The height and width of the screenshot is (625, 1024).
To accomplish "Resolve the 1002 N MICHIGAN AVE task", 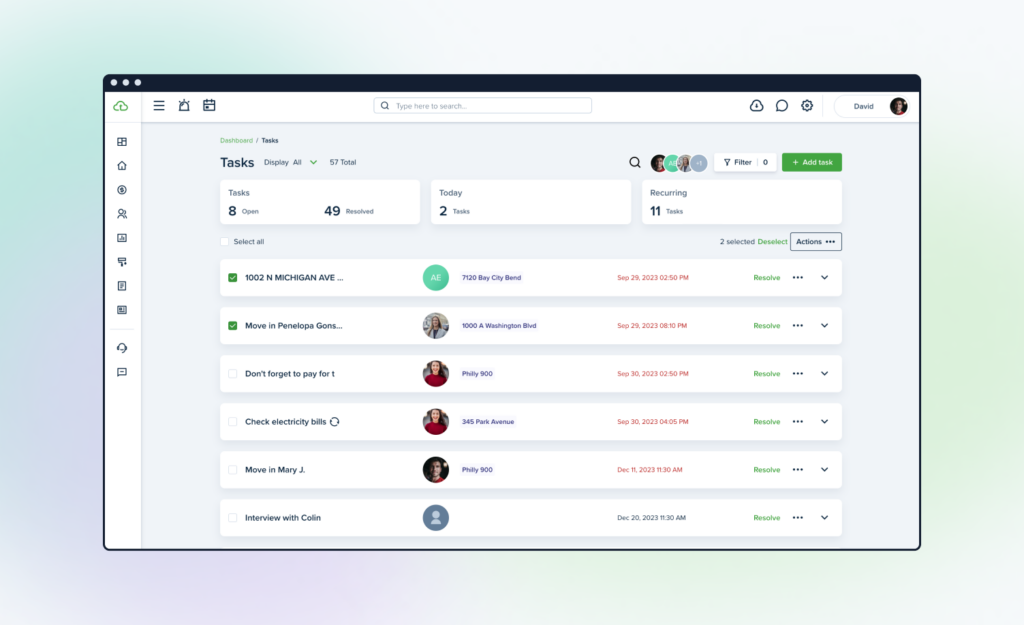I will pos(767,278).
